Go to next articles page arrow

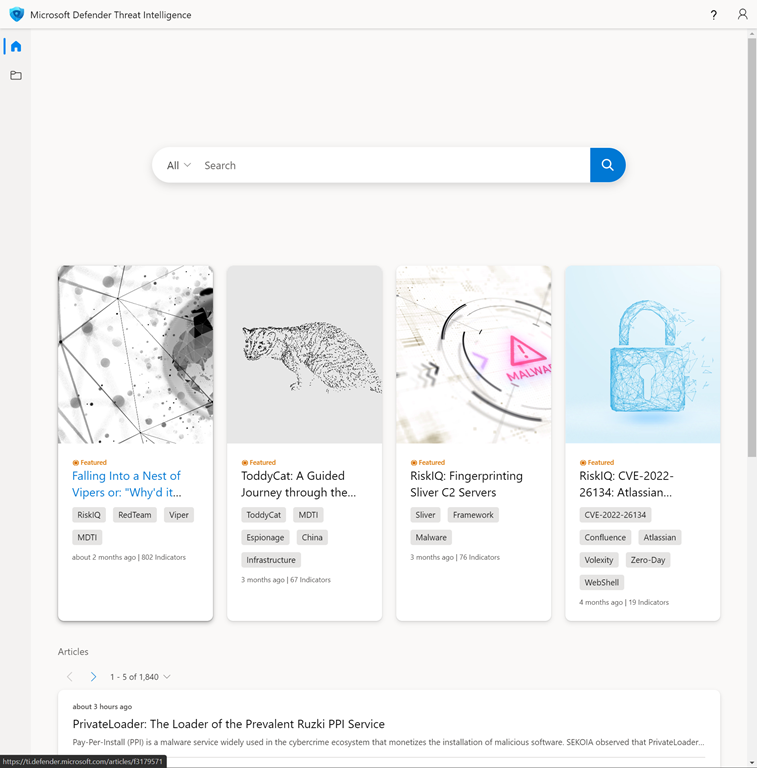93,677
